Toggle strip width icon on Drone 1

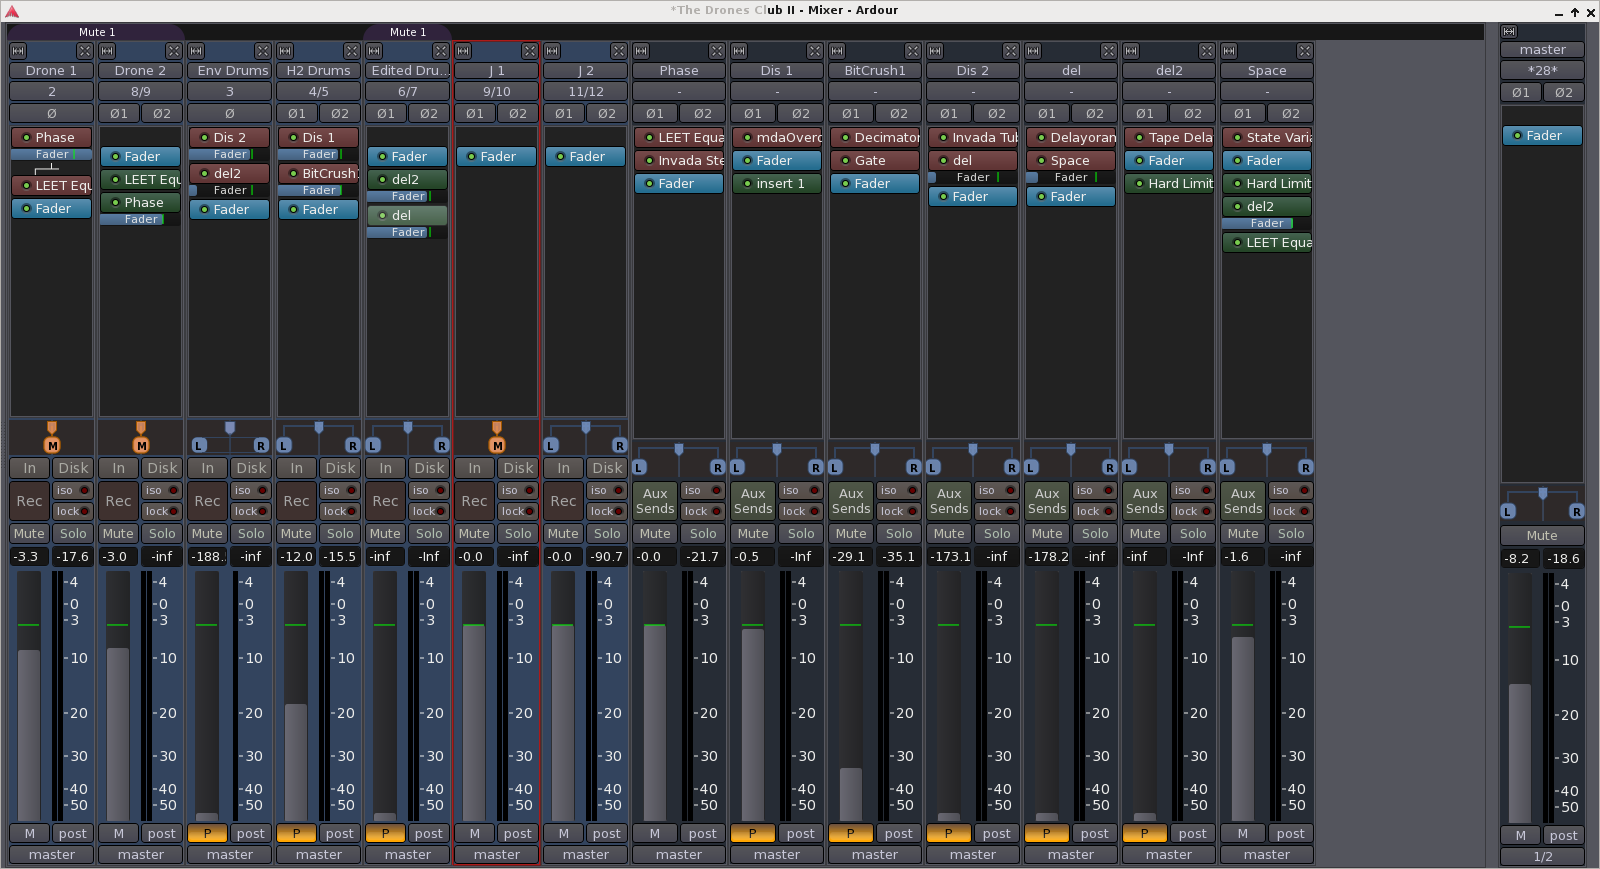point(18,51)
